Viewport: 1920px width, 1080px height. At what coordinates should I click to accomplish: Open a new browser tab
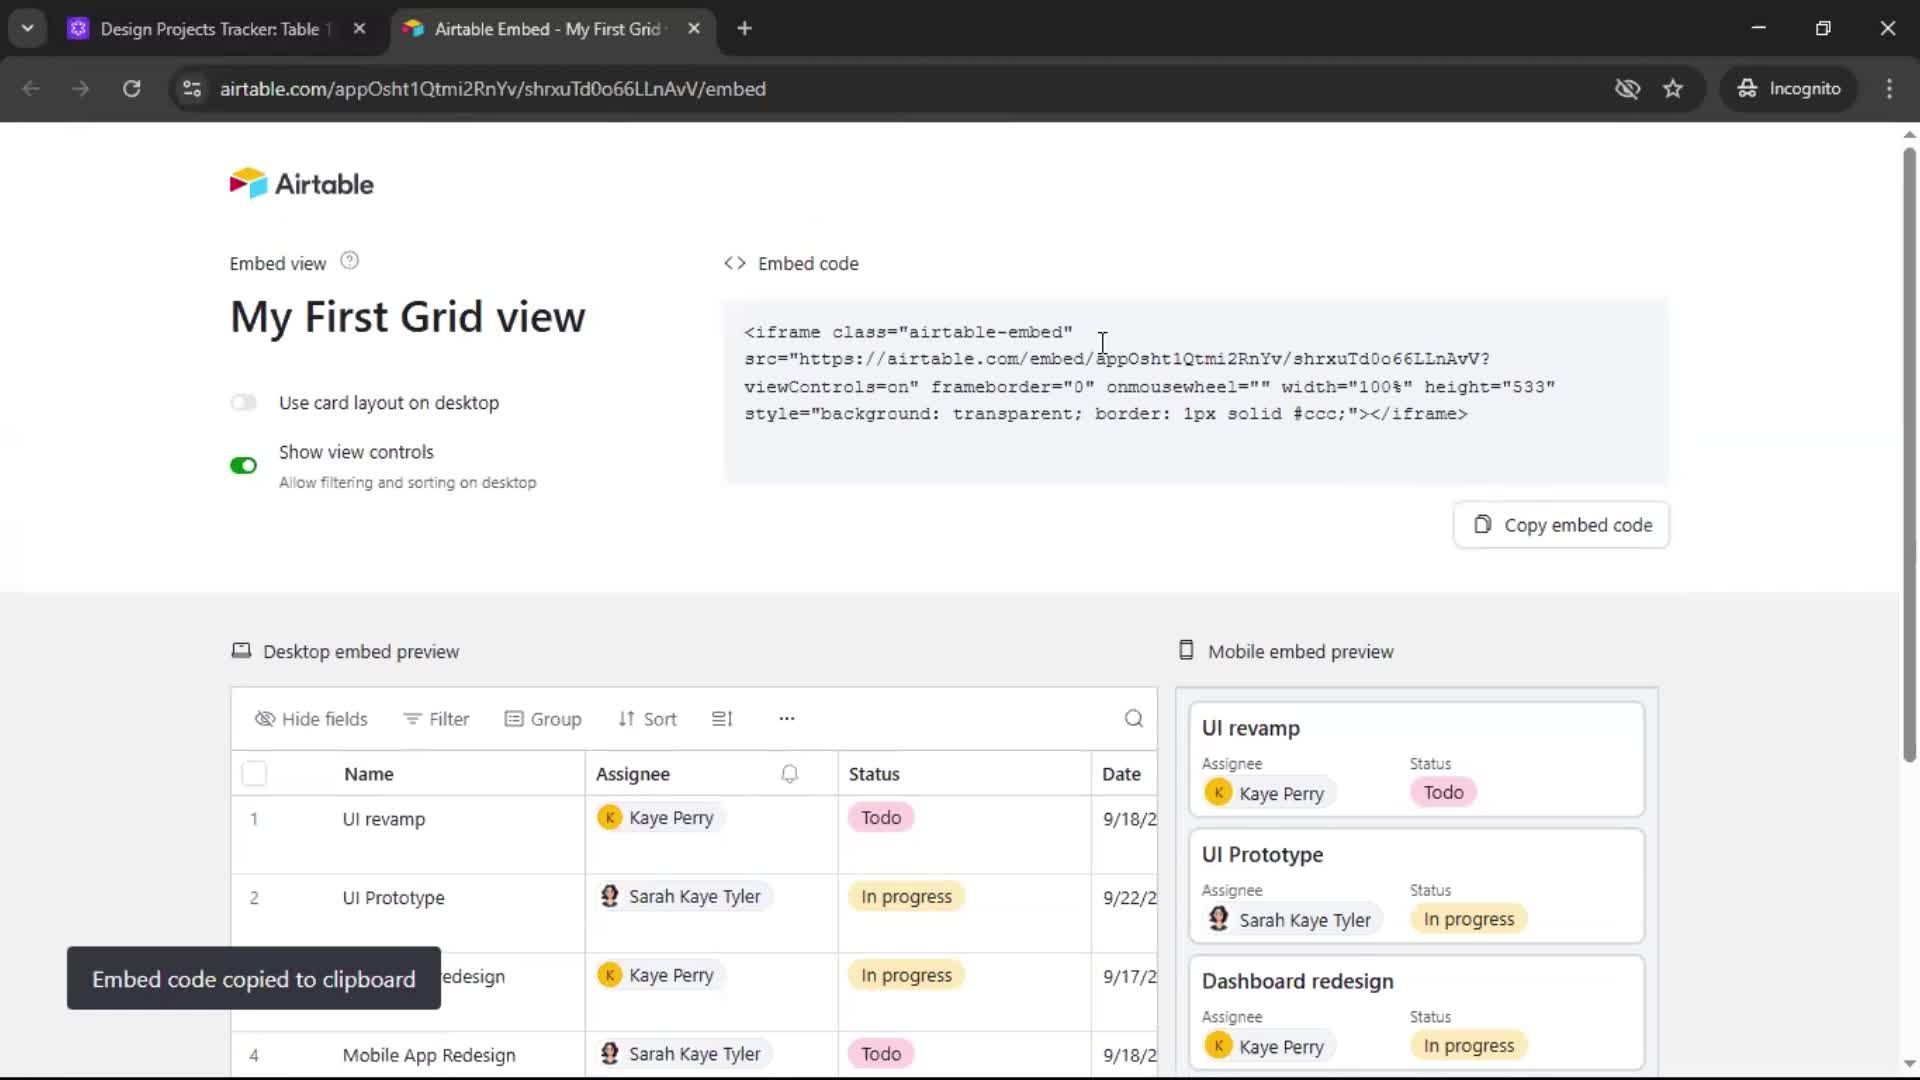744,29
